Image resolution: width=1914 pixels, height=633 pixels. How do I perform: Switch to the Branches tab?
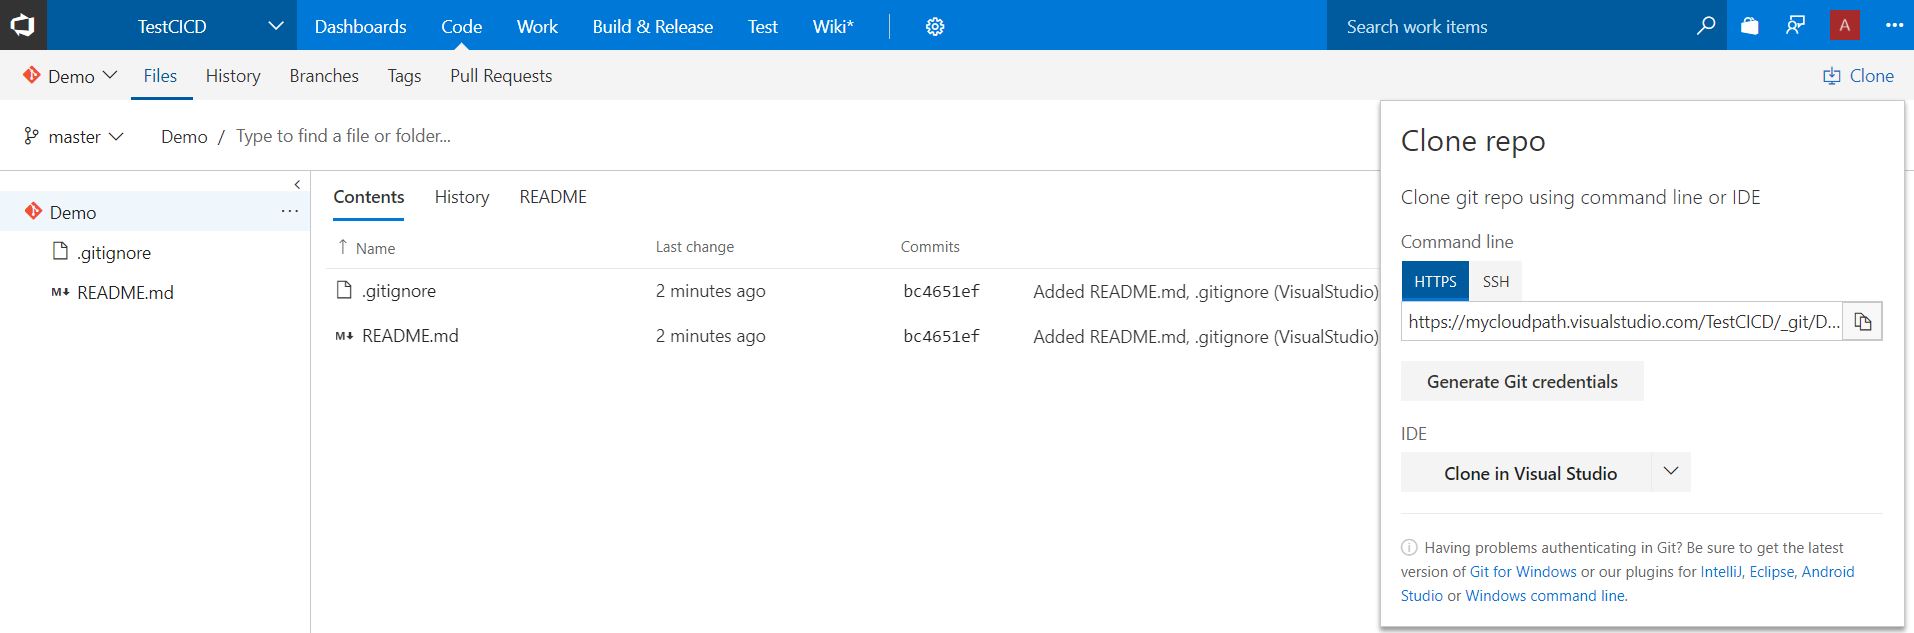pos(324,76)
